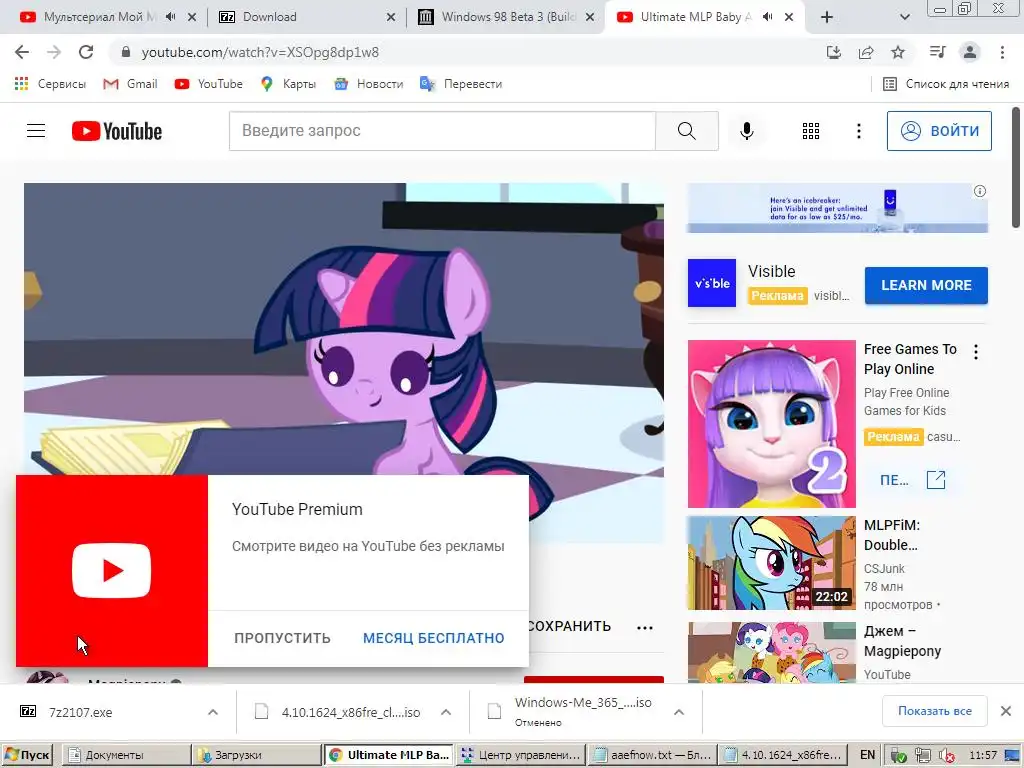Click the Visible banner ad image
Image resolution: width=1024 pixels, height=768 pixels.
837,208
